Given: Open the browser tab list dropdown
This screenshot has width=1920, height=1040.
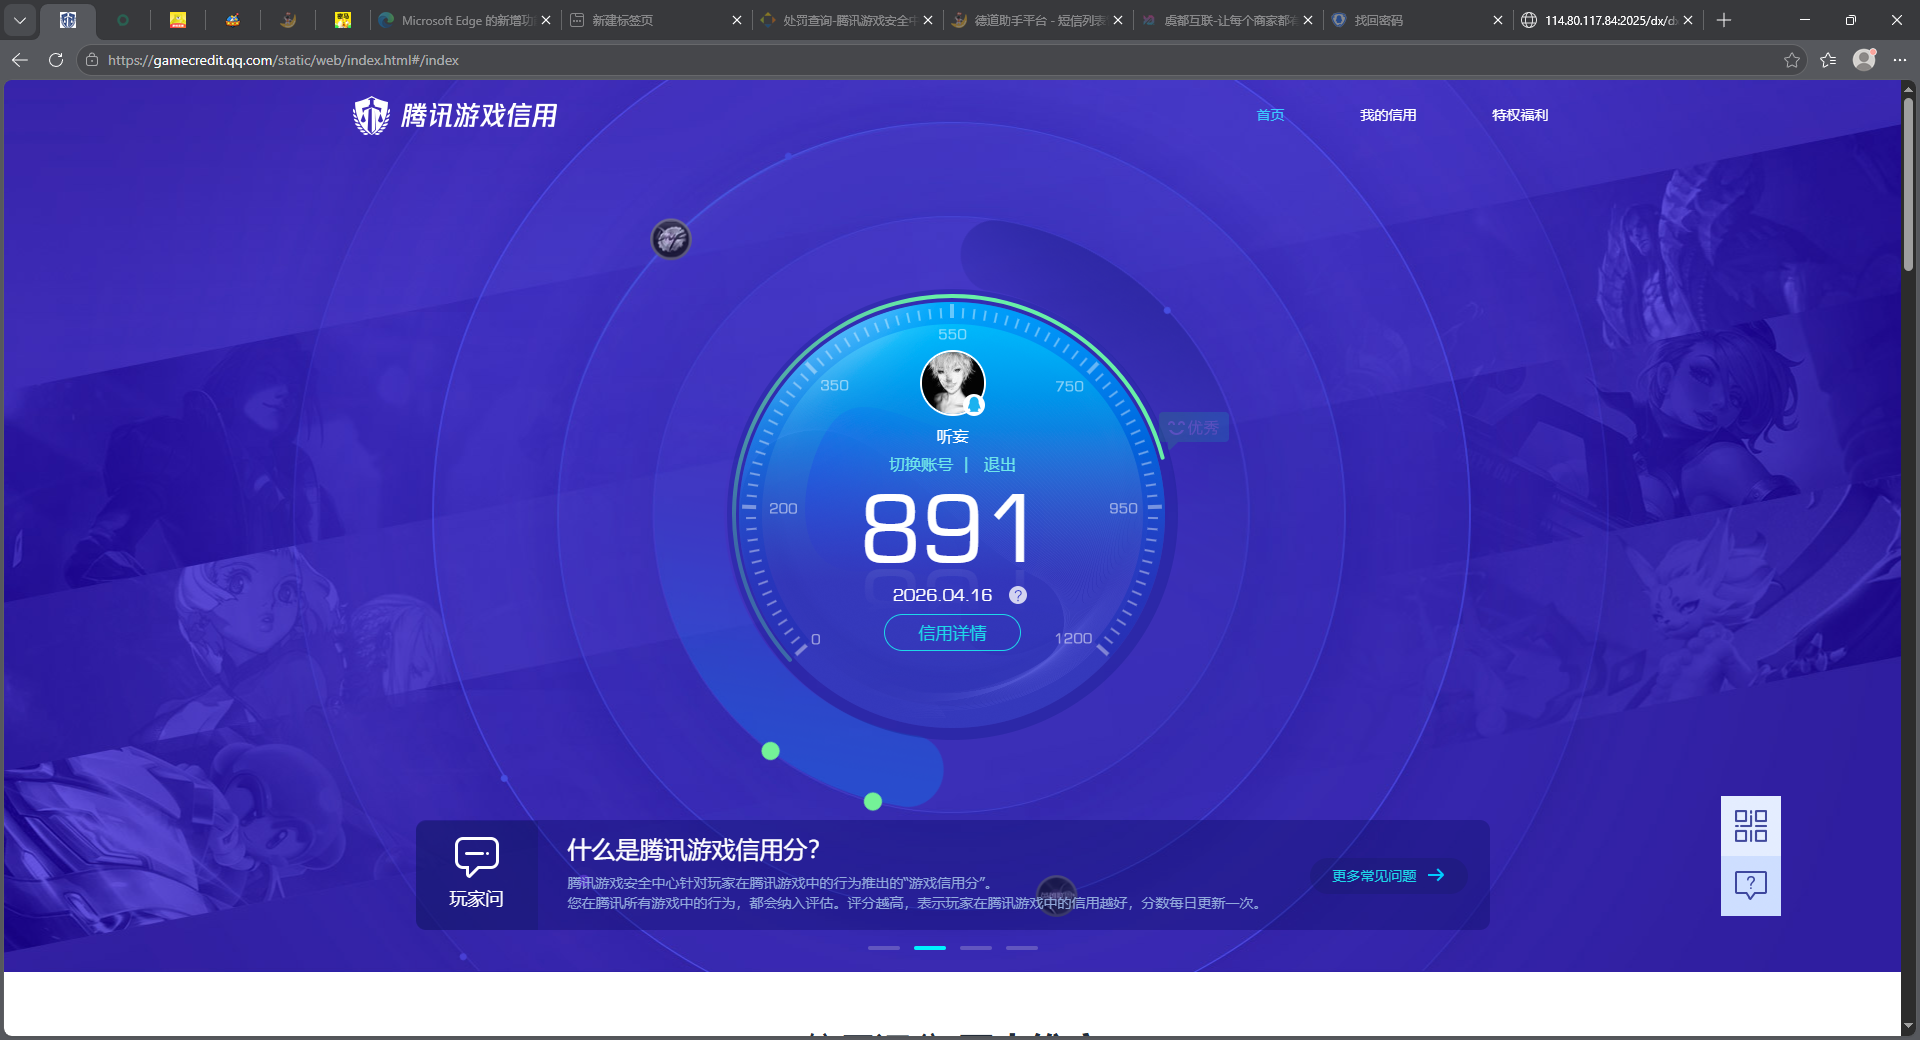Looking at the screenshot, I should [x=20, y=20].
